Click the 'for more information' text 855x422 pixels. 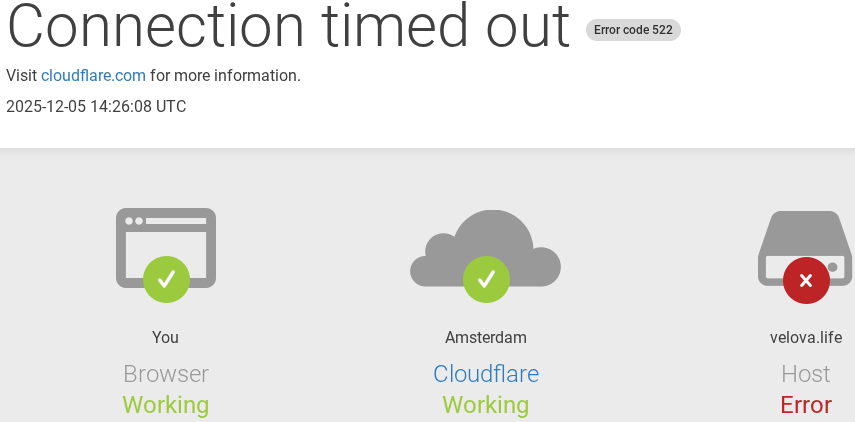225,76
